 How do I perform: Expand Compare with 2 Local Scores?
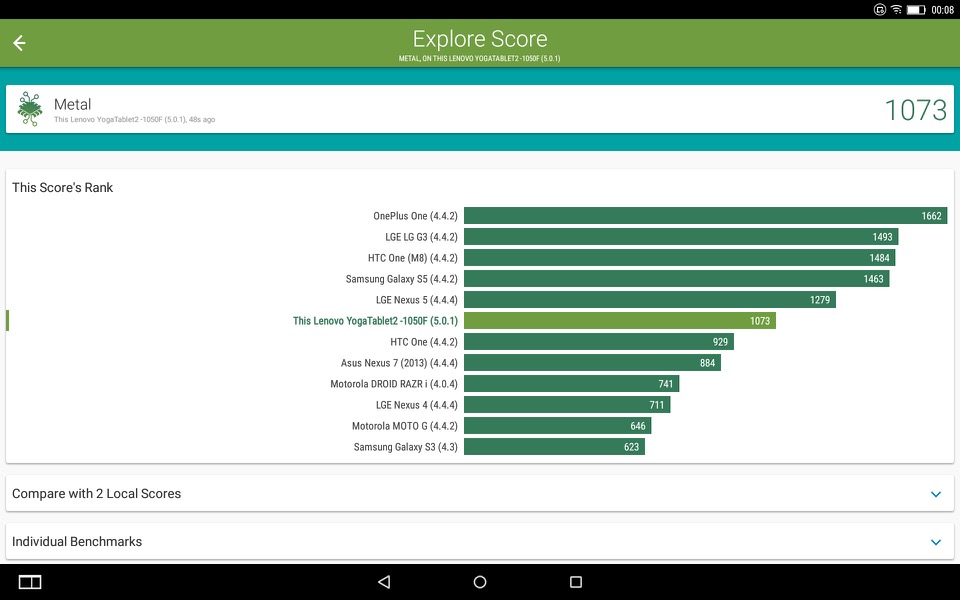(x=480, y=493)
